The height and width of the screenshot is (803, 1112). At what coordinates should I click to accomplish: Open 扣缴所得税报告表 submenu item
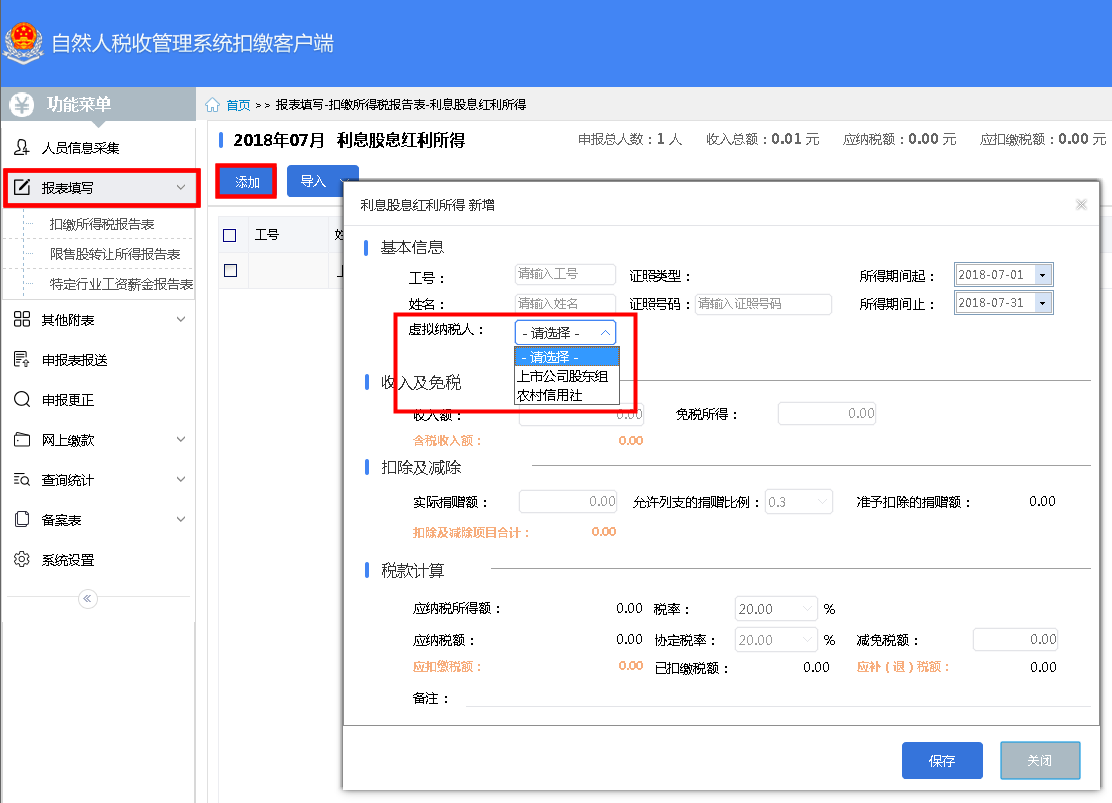(102, 225)
